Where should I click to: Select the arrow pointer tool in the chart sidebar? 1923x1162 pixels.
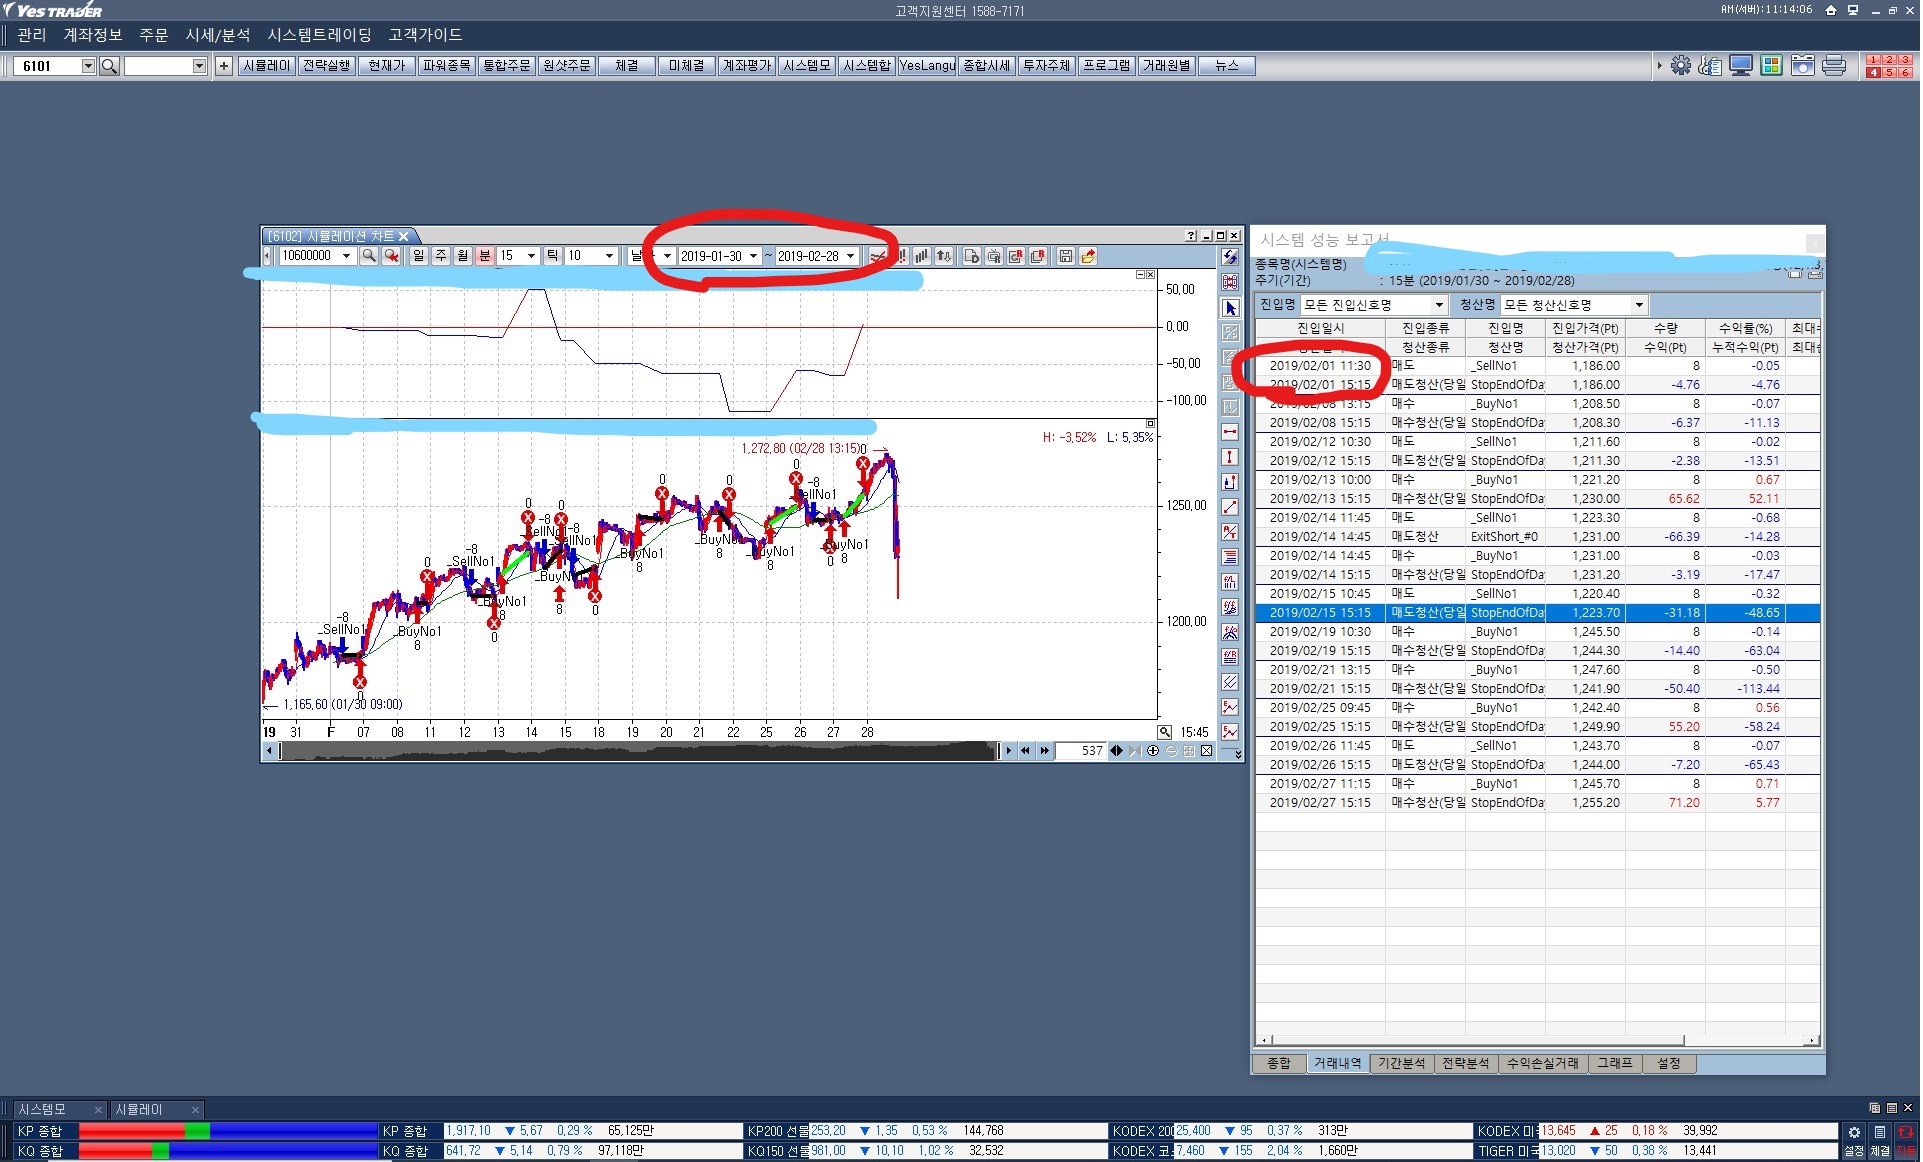point(1231,309)
